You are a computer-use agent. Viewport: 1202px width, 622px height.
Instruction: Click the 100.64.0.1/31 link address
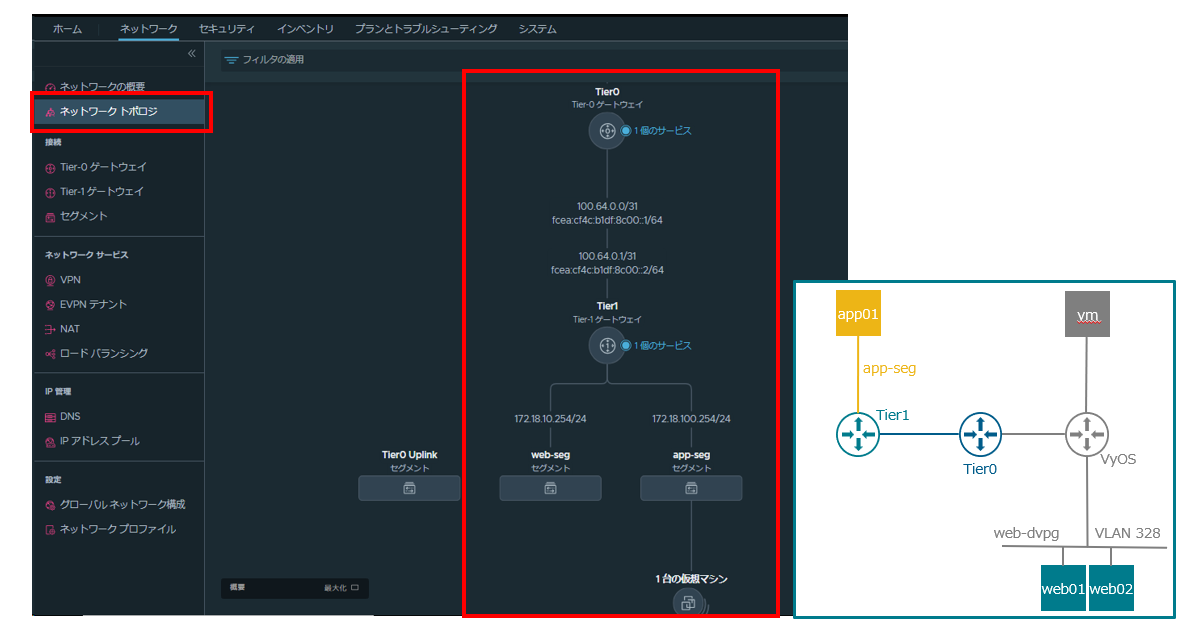coord(607,256)
